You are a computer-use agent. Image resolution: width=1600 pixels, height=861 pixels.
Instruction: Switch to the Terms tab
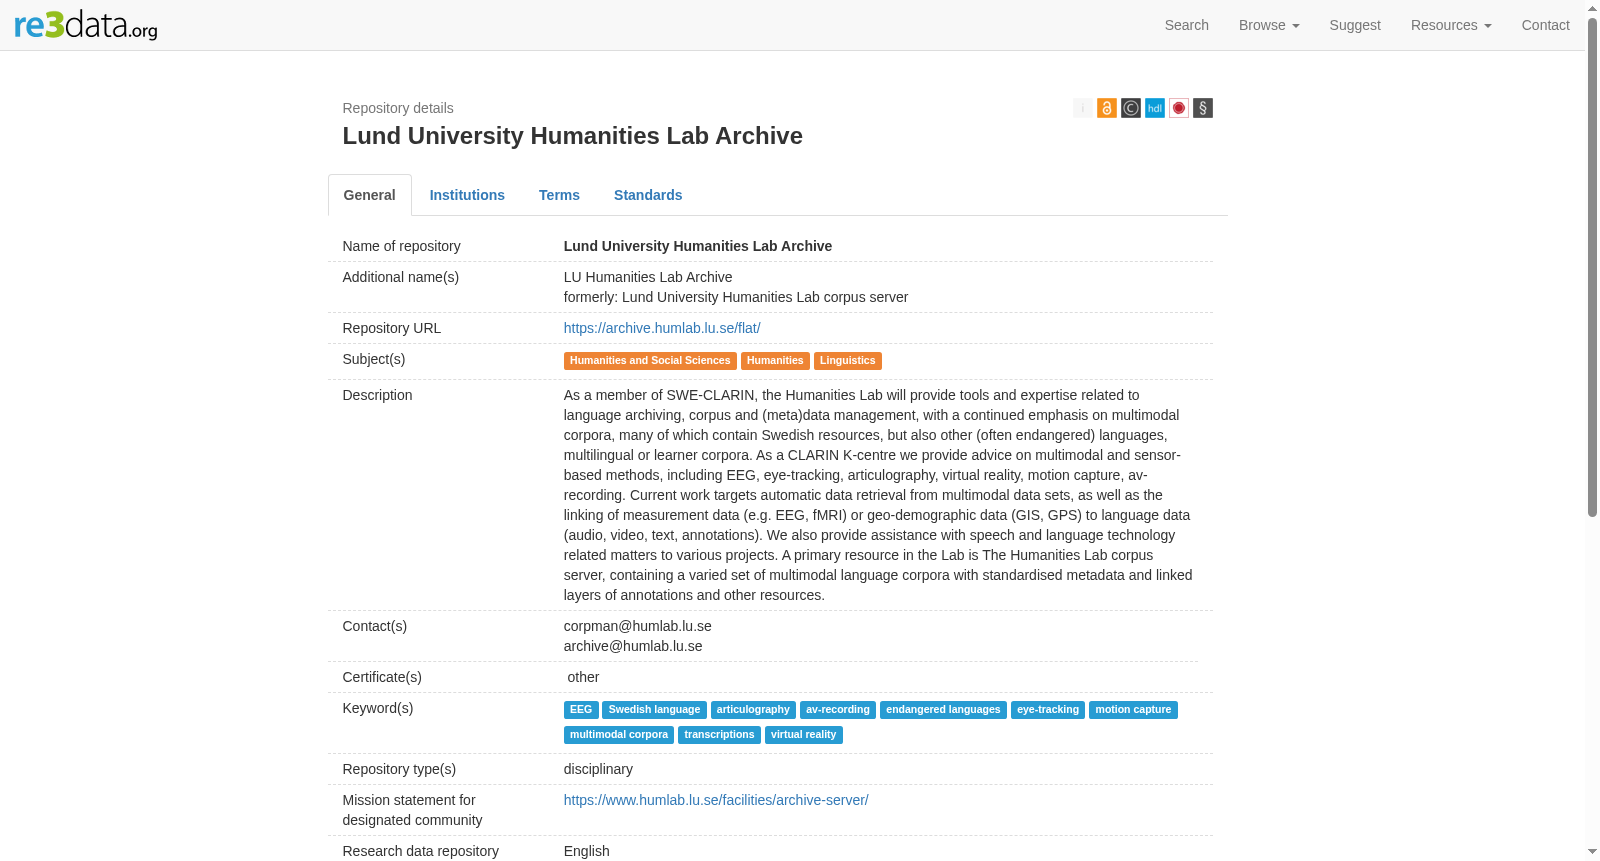click(x=559, y=195)
